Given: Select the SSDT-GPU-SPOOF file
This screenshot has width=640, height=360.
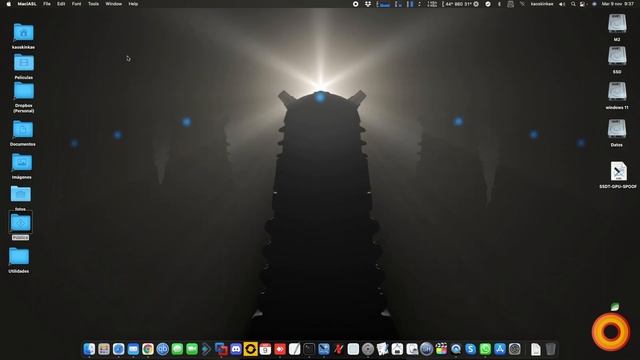Looking at the screenshot, I should 618,171.
